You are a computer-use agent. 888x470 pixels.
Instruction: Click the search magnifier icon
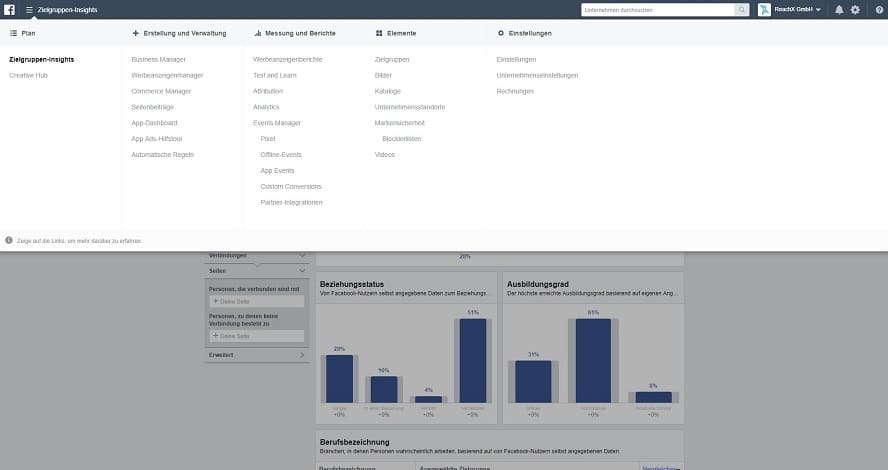click(741, 10)
